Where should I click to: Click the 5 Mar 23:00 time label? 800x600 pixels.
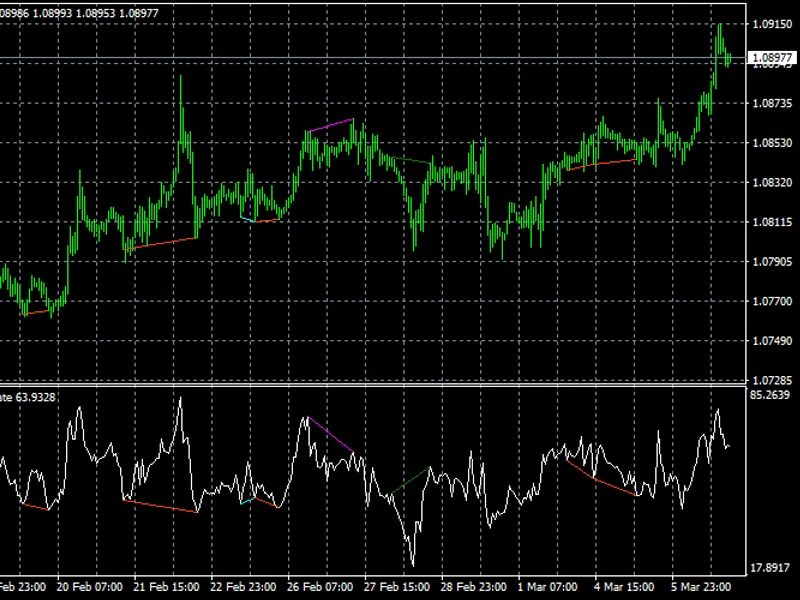click(x=701, y=587)
